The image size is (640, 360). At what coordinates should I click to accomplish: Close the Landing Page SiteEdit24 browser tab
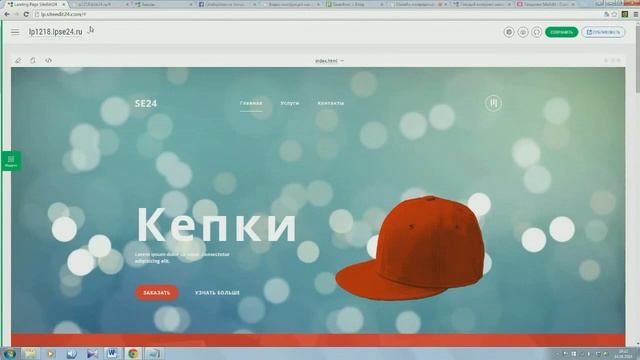(x=64, y=4)
